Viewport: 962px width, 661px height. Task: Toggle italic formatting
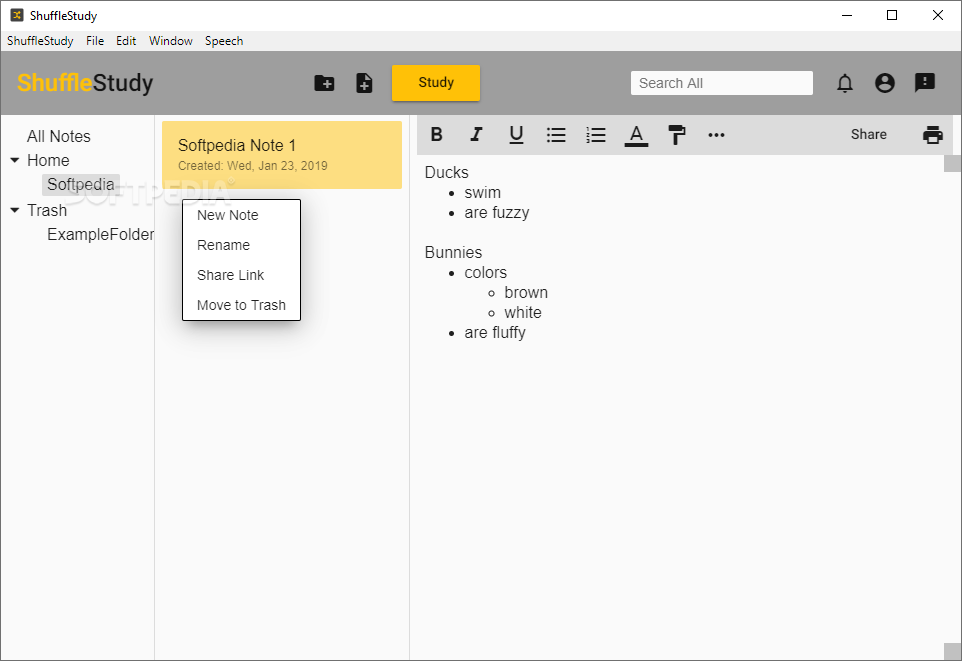click(476, 134)
